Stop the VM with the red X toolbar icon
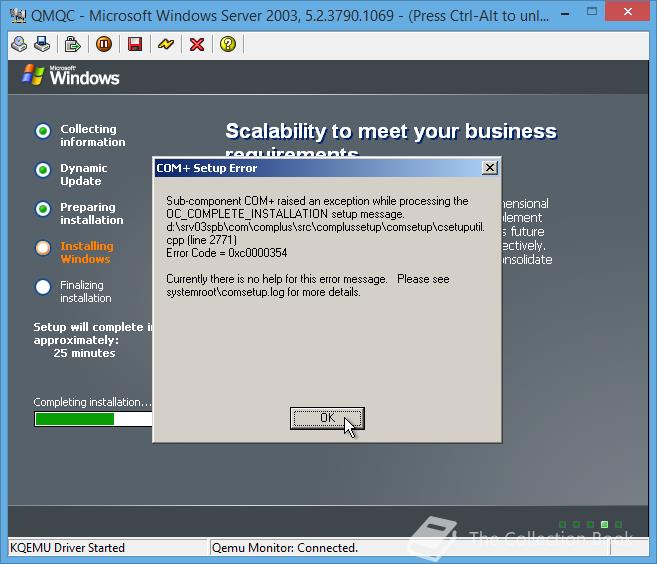657x564 pixels. coord(197,44)
